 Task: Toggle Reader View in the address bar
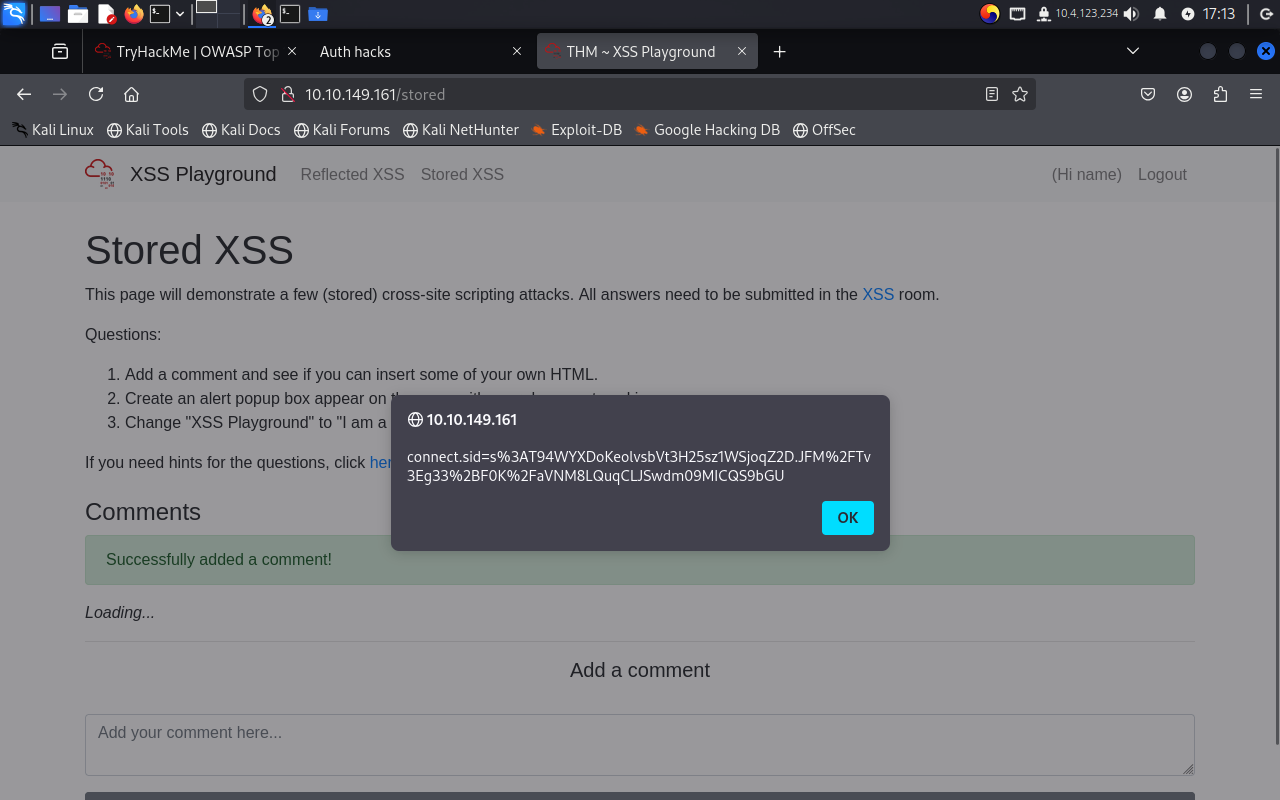coord(991,94)
